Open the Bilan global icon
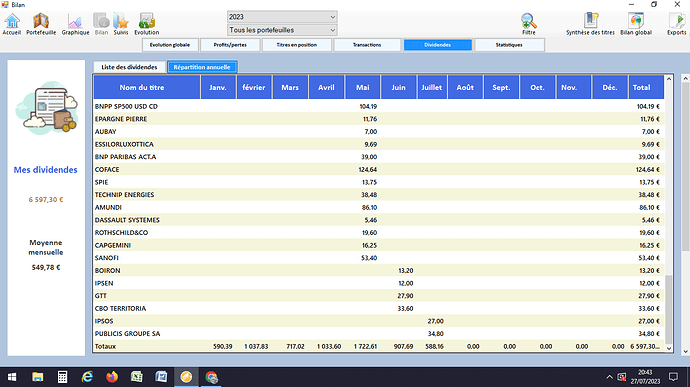The width and height of the screenshot is (690, 387). pos(636,24)
